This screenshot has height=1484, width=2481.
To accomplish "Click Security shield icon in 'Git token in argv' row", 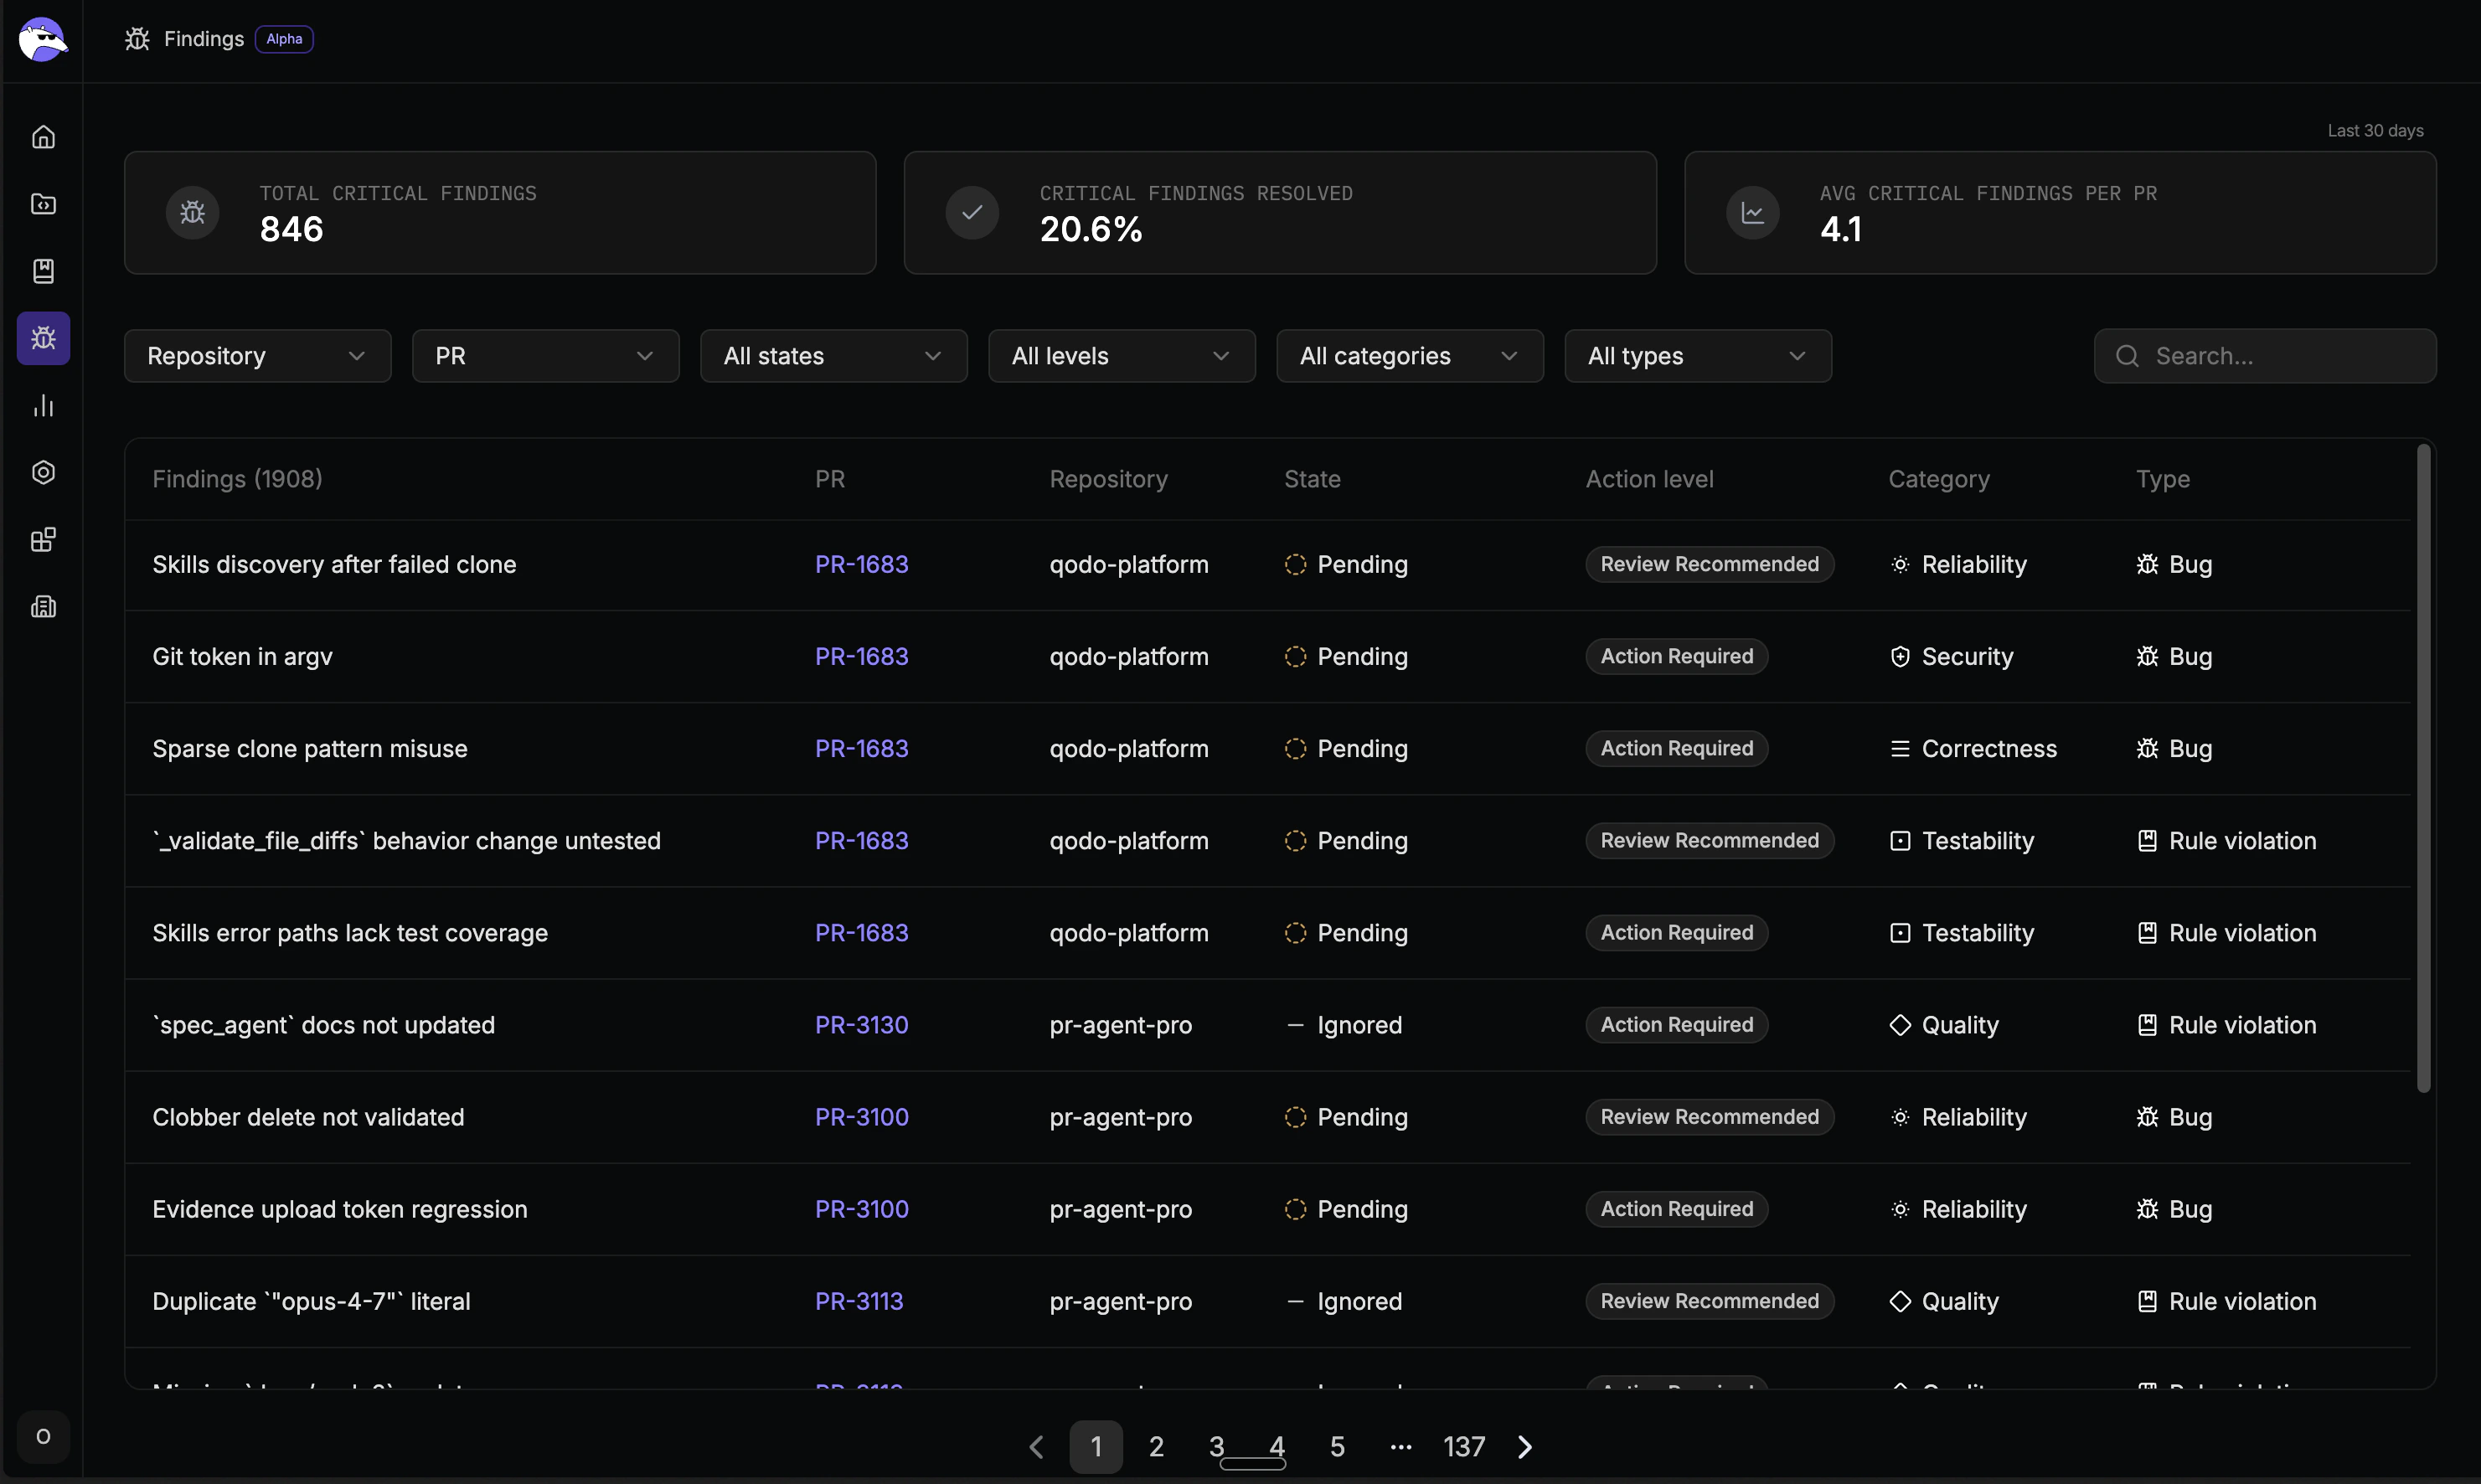I will pyautogui.click(x=1900, y=657).
